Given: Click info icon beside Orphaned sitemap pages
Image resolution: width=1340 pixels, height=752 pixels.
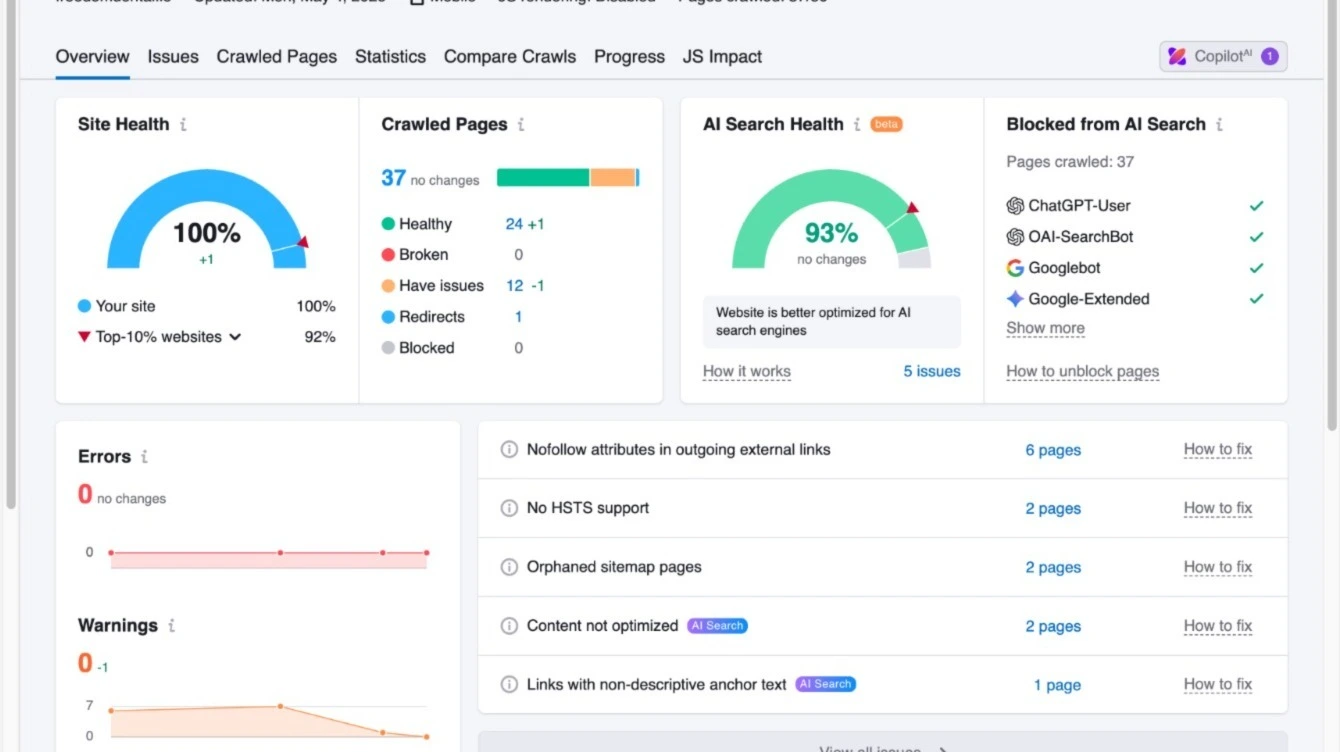Looking at the screenshot, I should 509,567.
